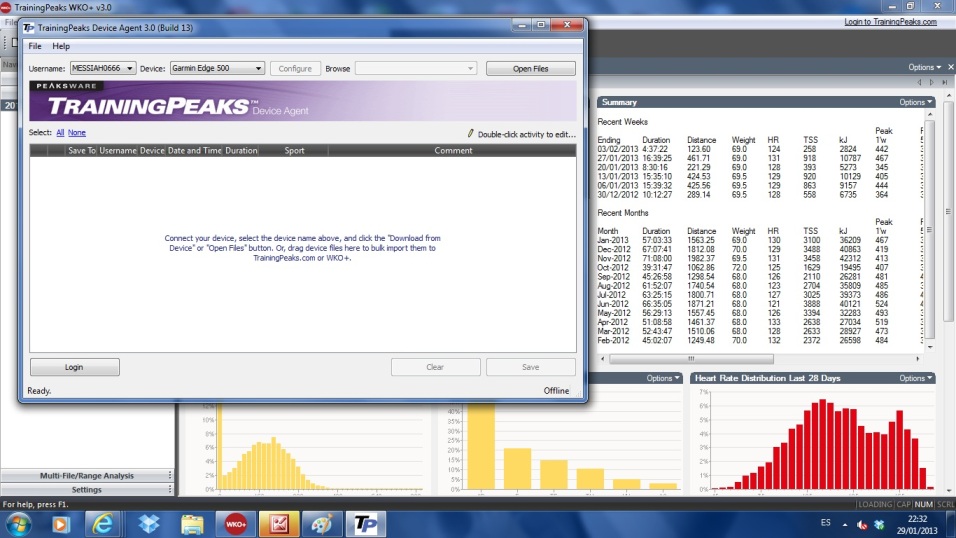Follow the Login to TrainingPeaks.com link

tap(890, 21)
